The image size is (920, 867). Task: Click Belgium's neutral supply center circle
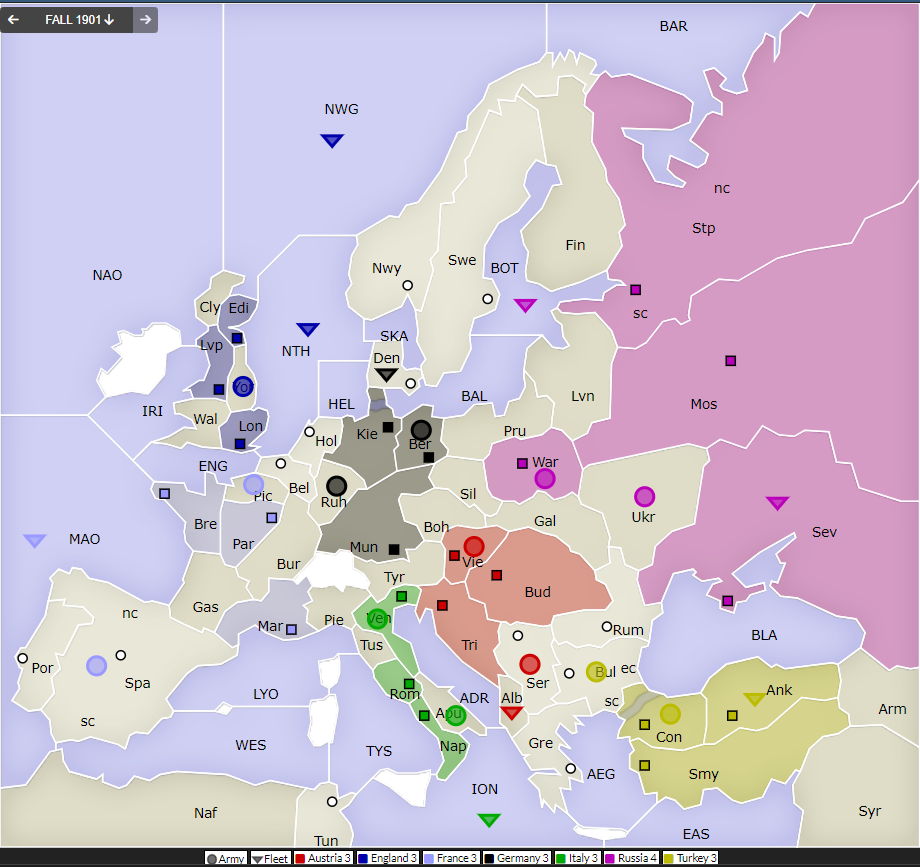pos(281,464)
